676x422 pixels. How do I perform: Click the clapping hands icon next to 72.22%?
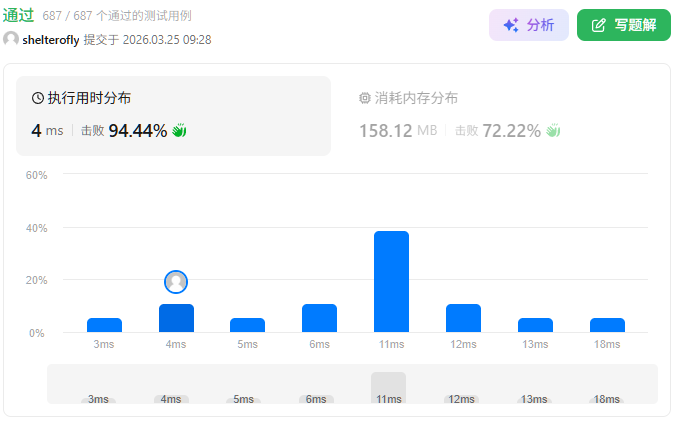(x=553, y=130)
